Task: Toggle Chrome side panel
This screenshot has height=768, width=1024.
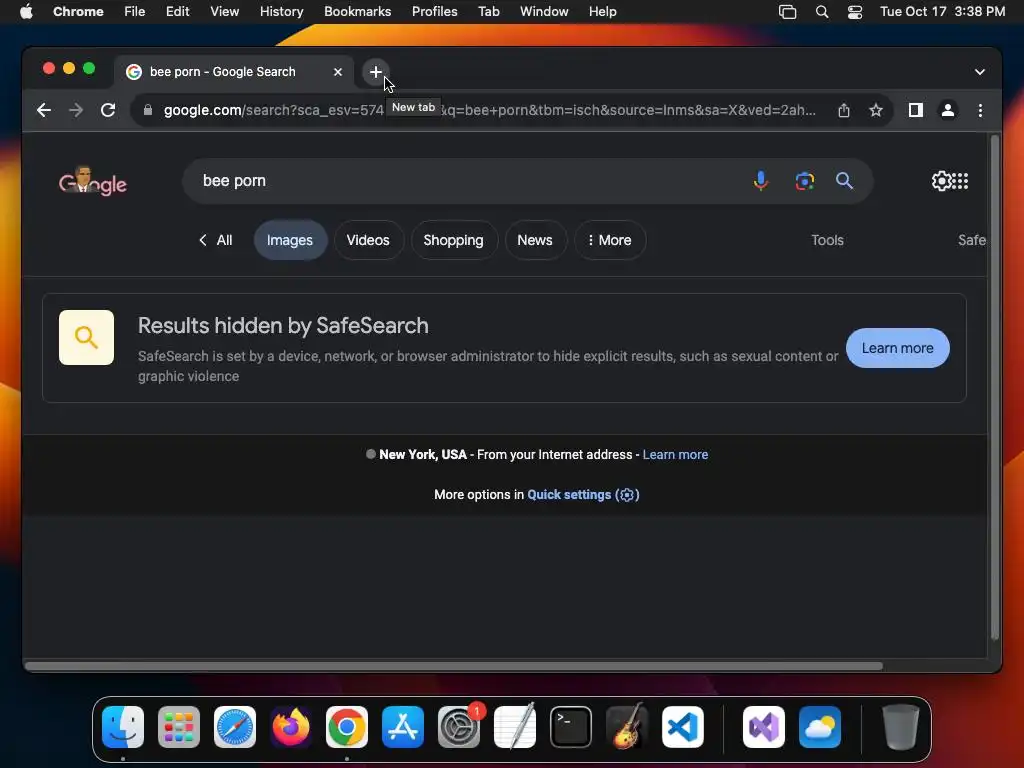Action: 916,110
